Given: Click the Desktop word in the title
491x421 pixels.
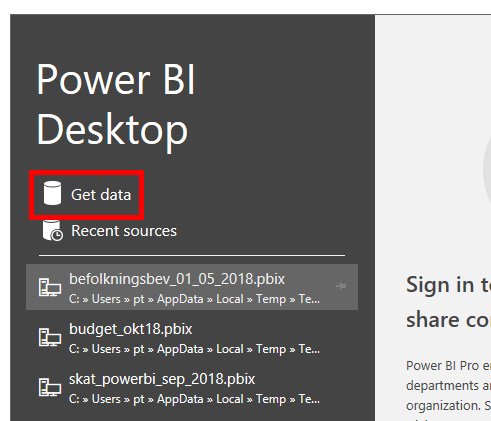Looking at the screenshot, I should click(x=112, y=131).
